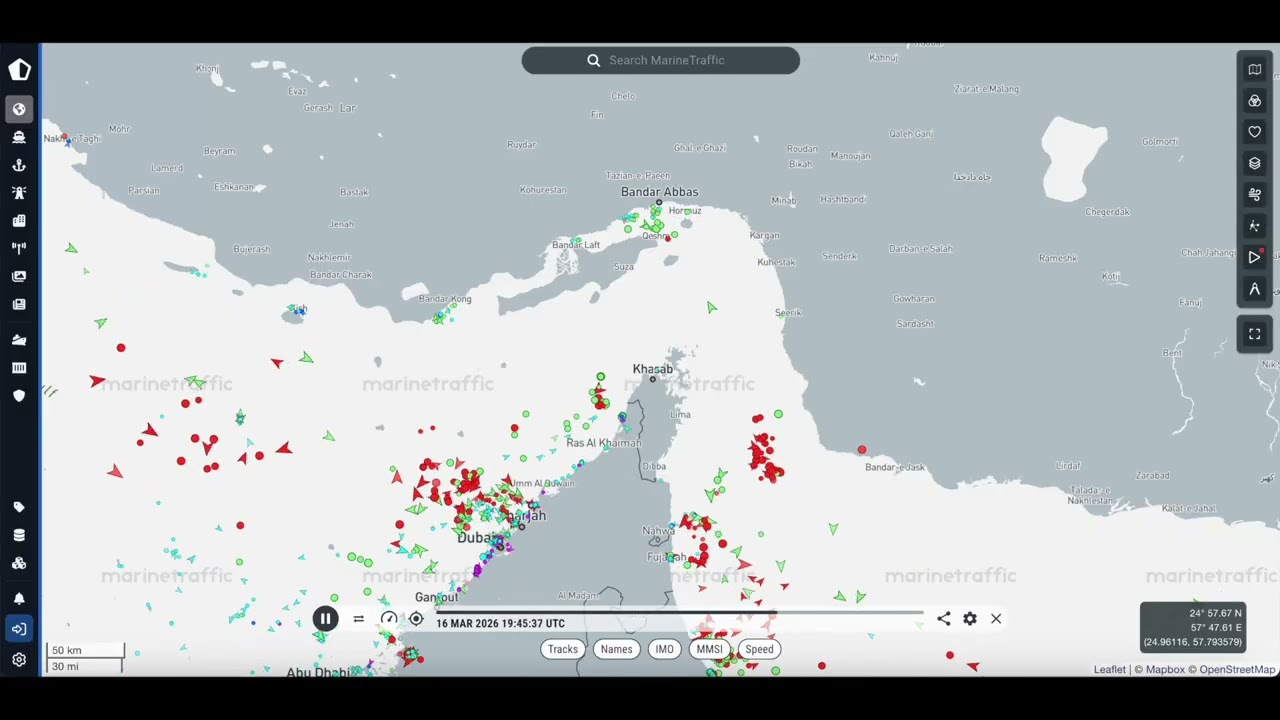The width and height of the screenshot is (1280, 720).
Task: Click the Fujairah map label
Action: [666, 557]
